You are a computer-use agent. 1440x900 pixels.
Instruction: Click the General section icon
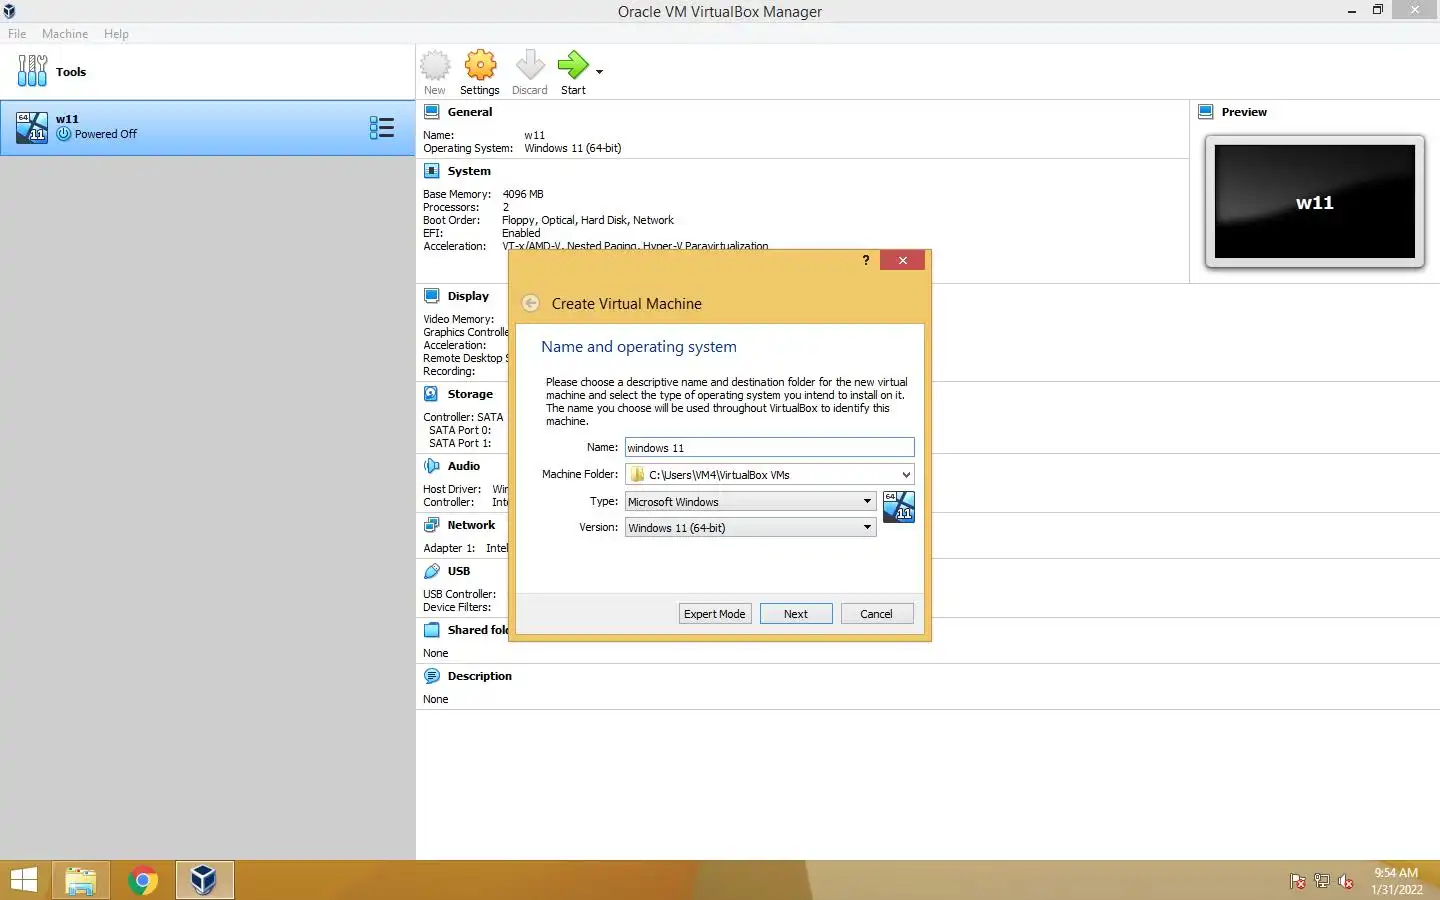pos(432,112)
